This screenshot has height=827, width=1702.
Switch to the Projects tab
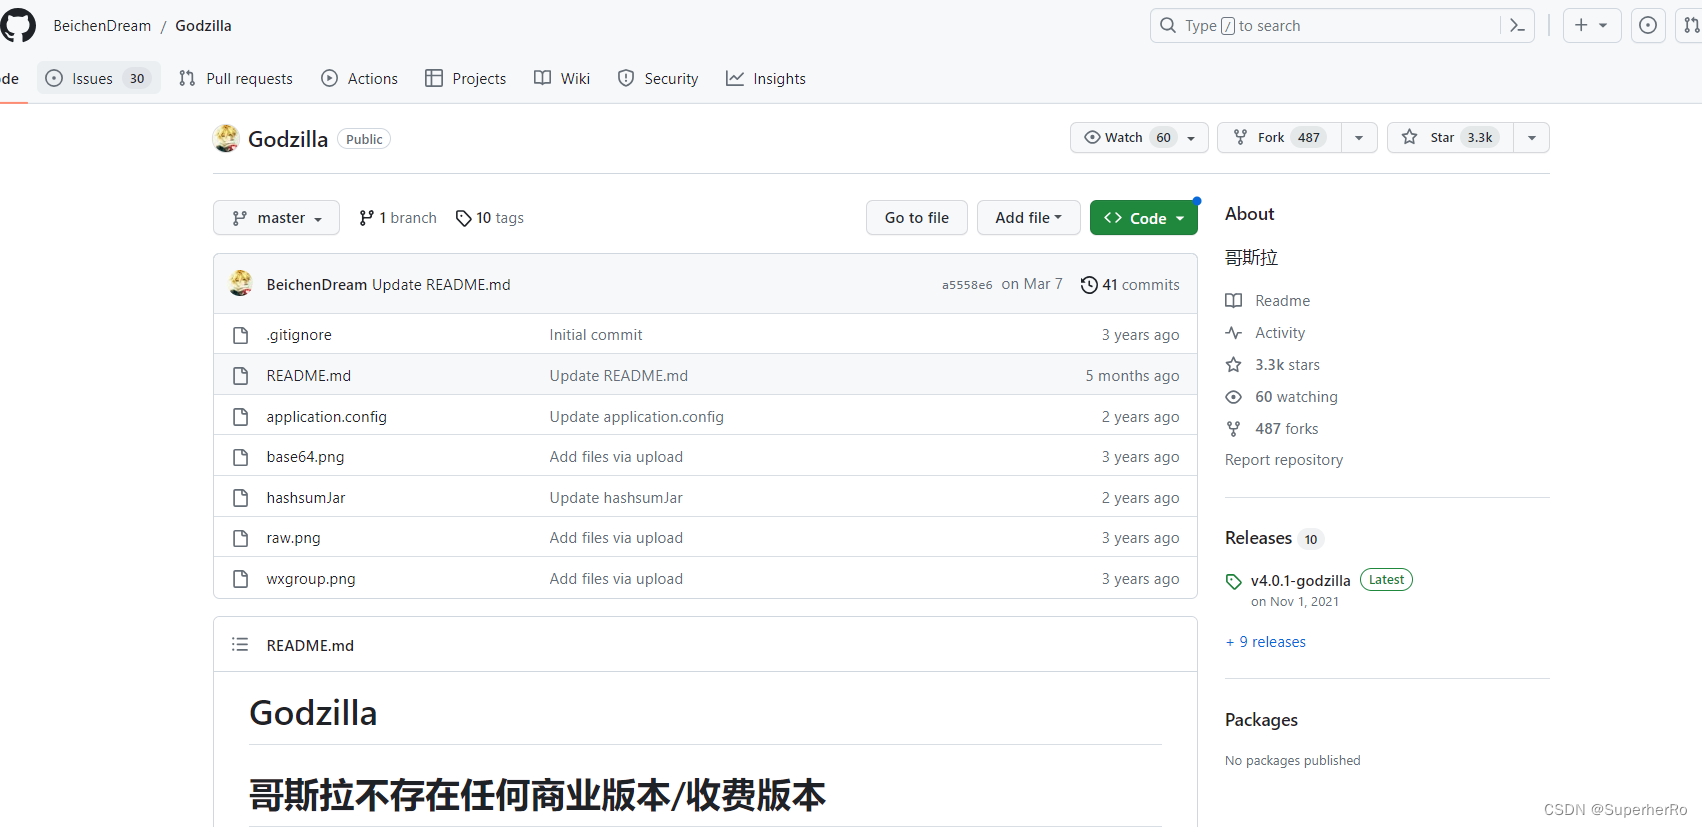coord(466,78)
